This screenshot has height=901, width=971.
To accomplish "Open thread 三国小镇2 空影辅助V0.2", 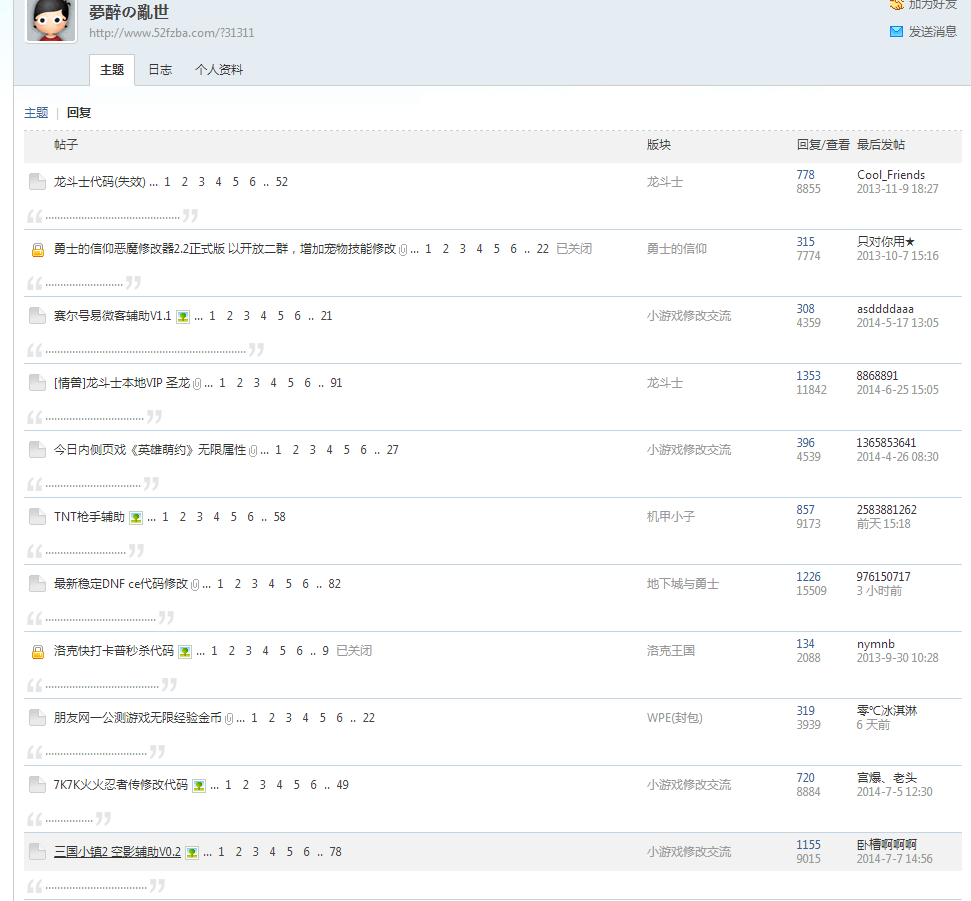I will [117, 851].
